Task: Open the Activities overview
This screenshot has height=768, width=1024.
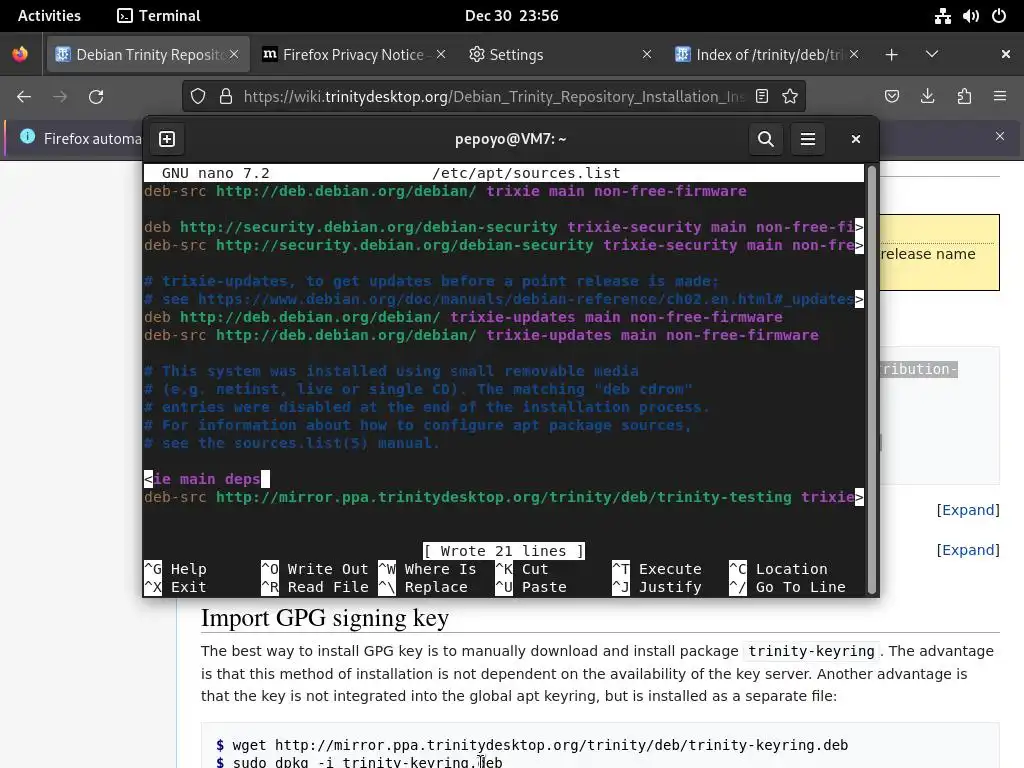Action: point(49,16)
